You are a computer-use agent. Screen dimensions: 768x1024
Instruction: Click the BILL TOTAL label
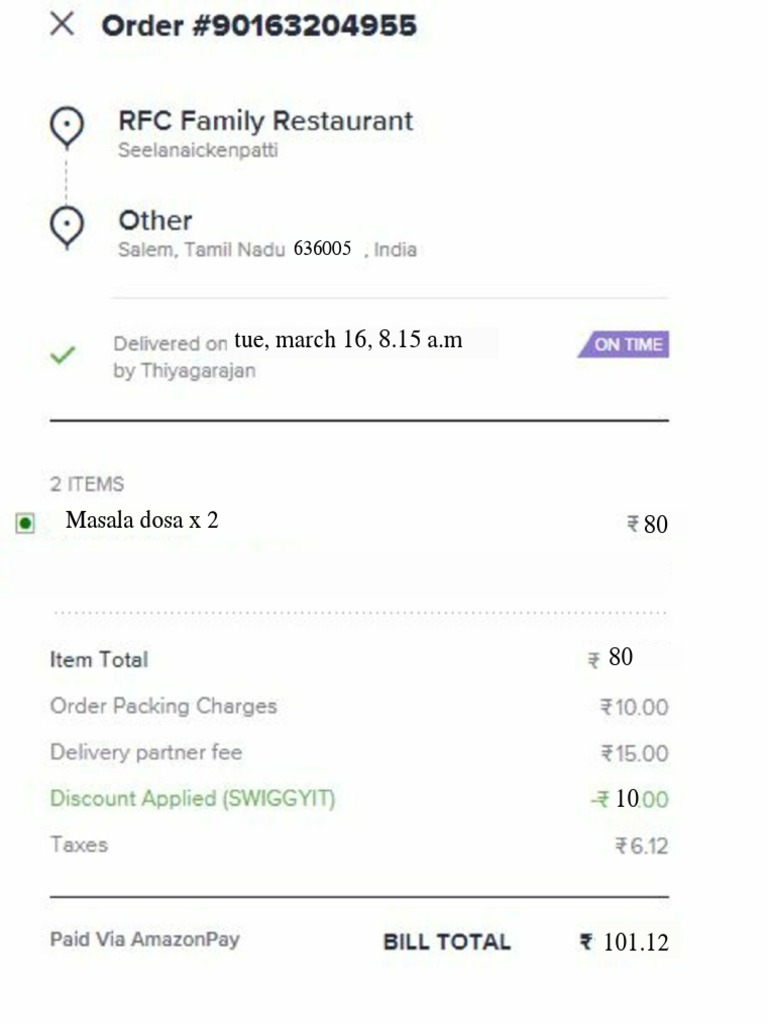tap(447, 942)
